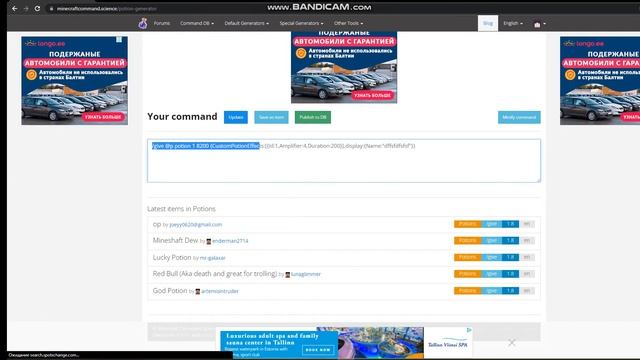Open author mr-galaxar profile link

[x=212, y=258]
